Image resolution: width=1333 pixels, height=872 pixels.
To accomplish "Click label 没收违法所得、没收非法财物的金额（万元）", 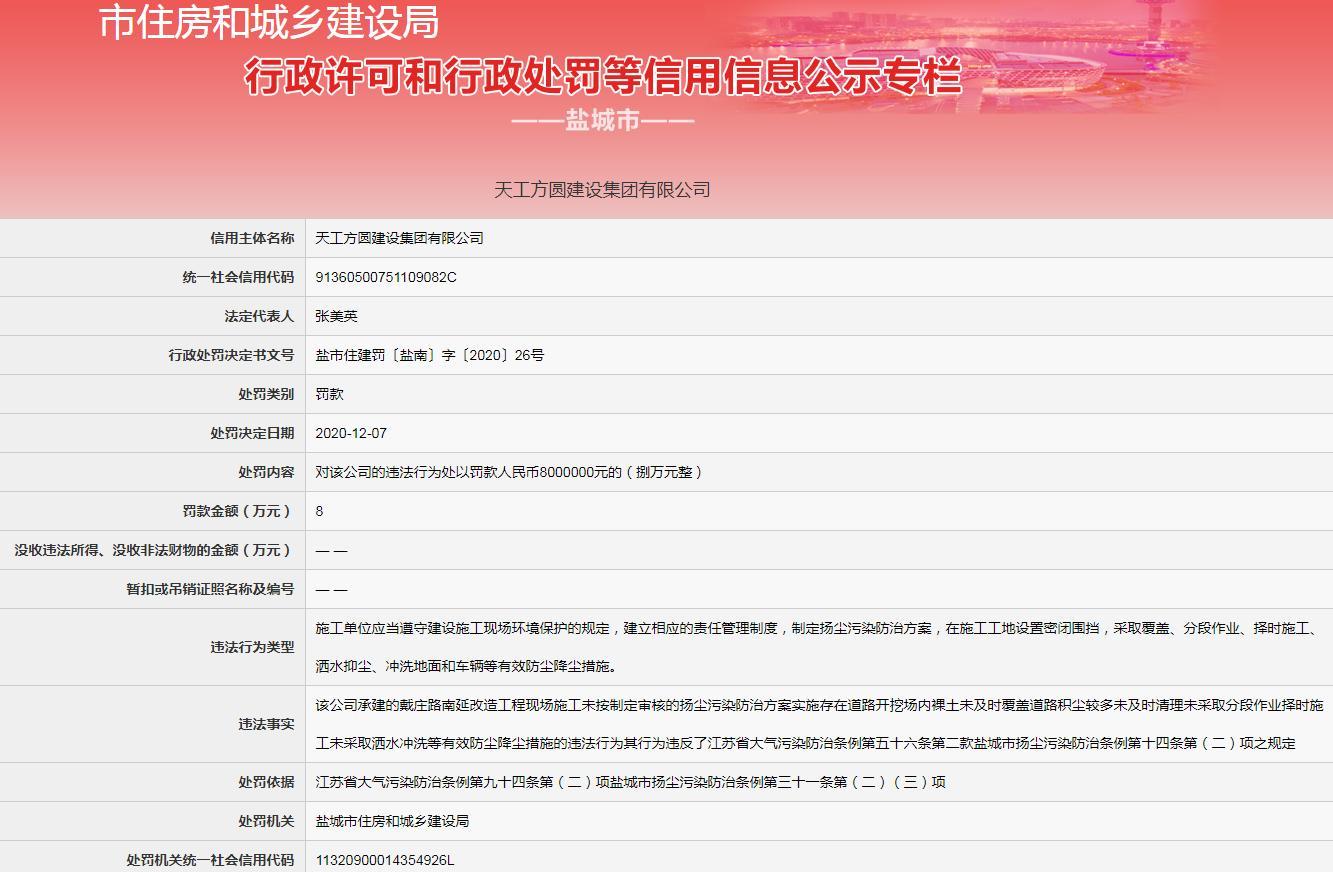I will 154,550.
